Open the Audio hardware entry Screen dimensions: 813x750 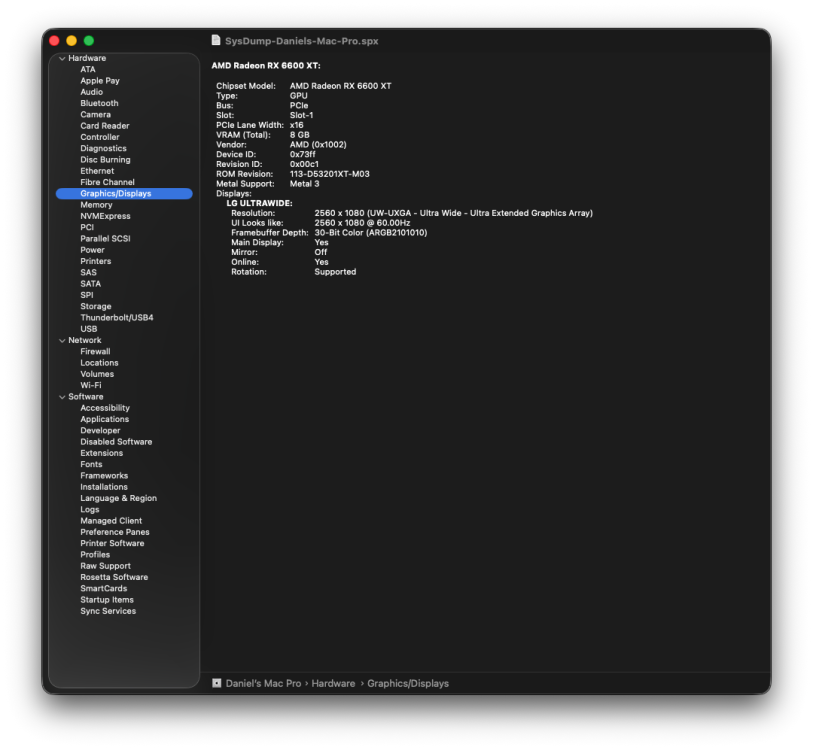click(x=91, y=92)
